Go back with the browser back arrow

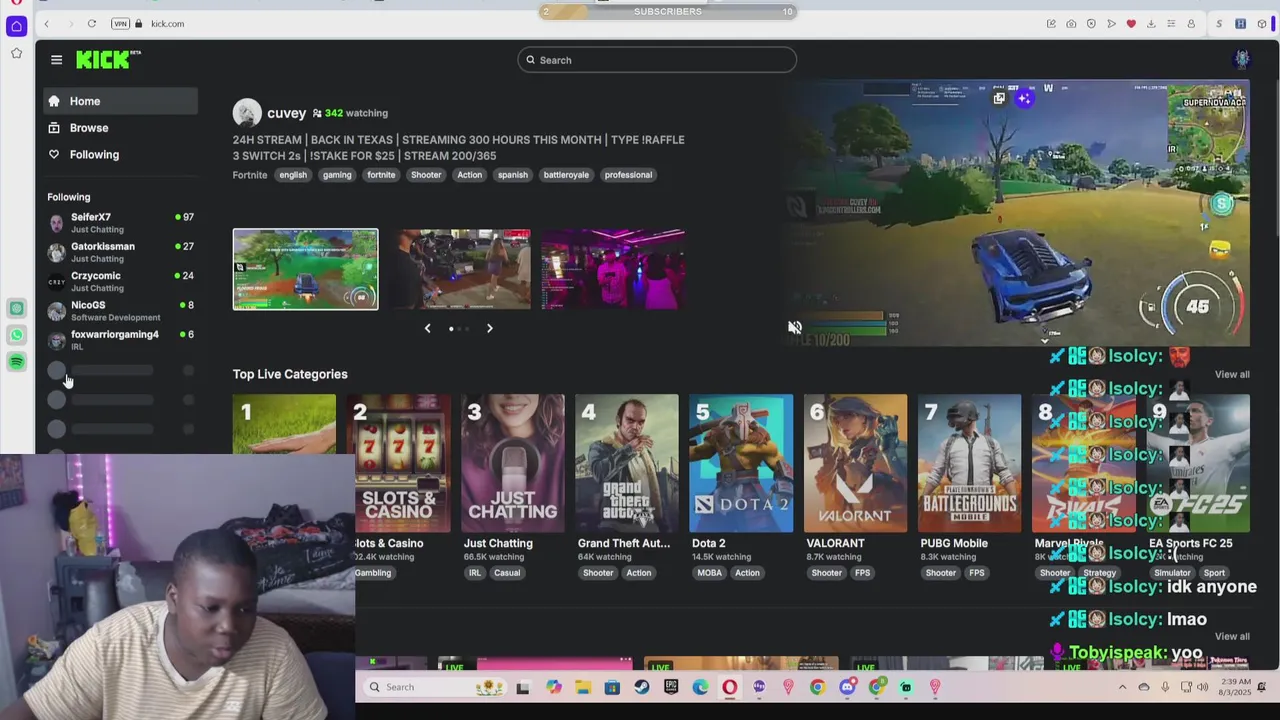click(46, 23)
